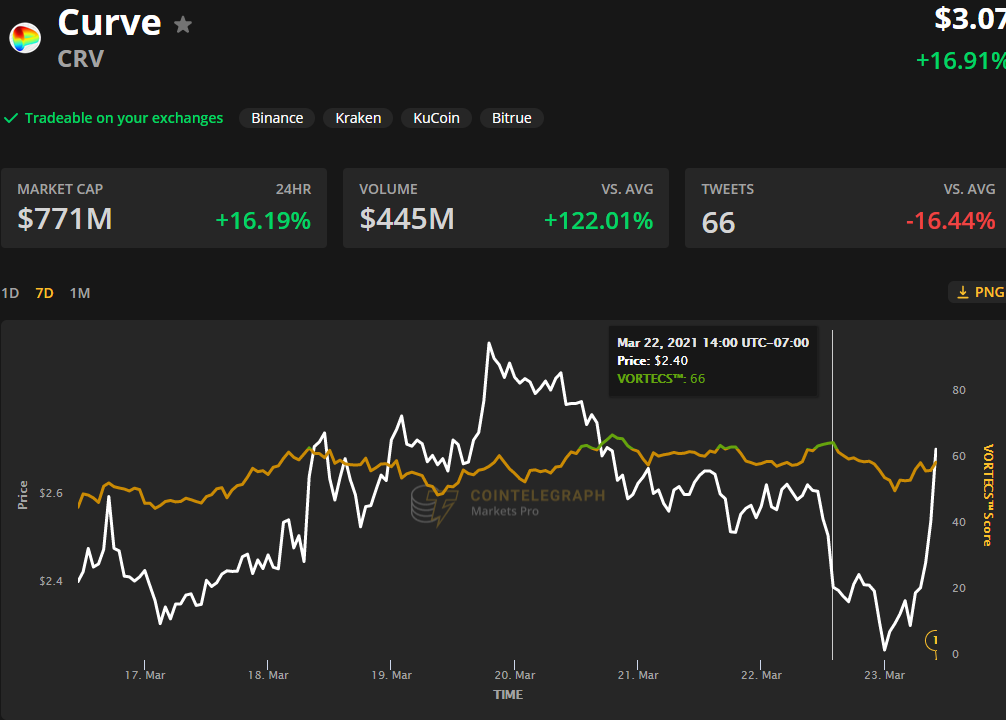Click the 17. Mar date axis label
Viewport: 1006px width, 720px height.
coord(145,675)
